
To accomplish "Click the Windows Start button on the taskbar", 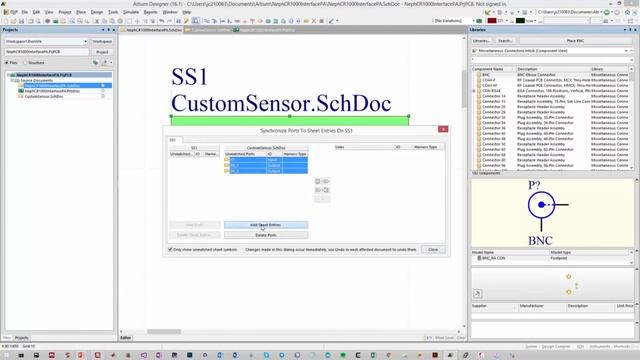I will tap(6, 355).
